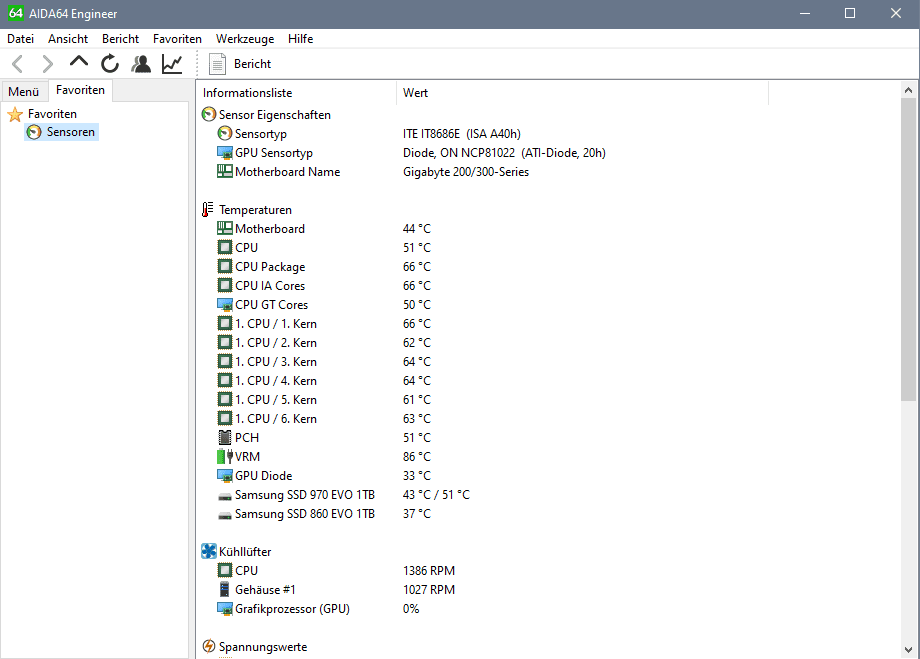
Task: Click the ITE IT8686E sensor type value
Action: 462,134
